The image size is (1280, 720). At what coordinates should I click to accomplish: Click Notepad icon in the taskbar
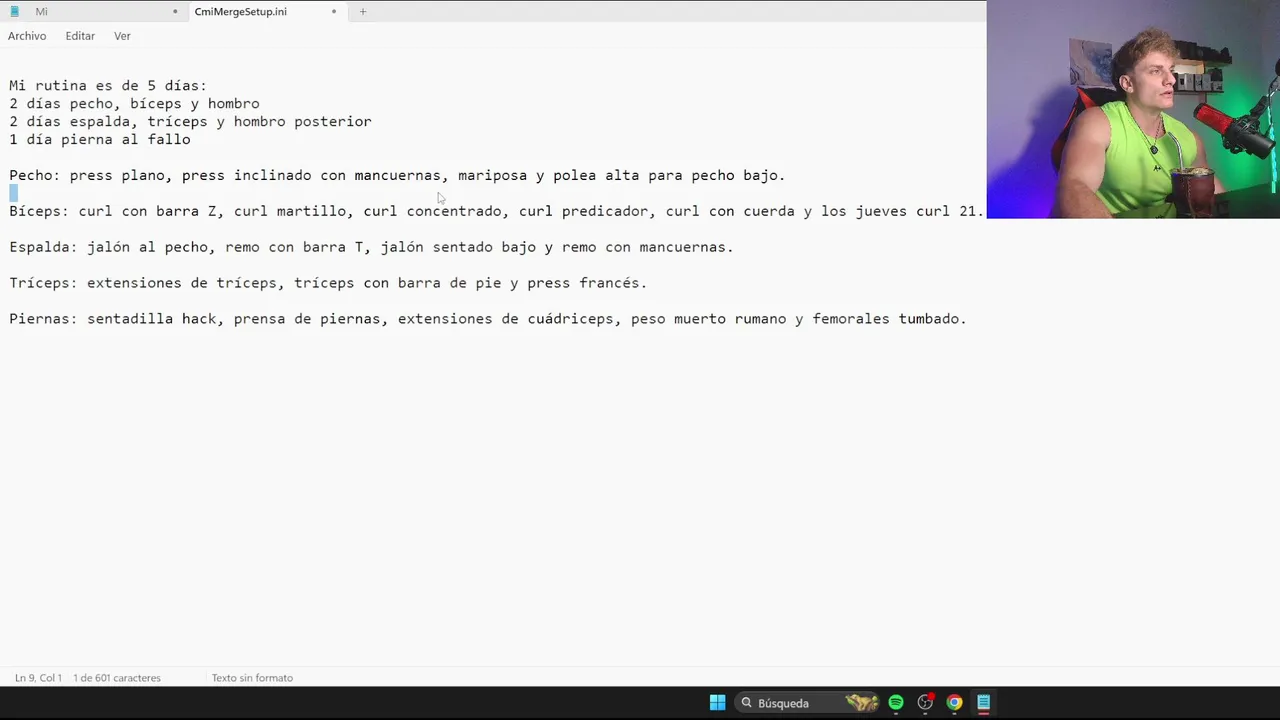(984, 702)
